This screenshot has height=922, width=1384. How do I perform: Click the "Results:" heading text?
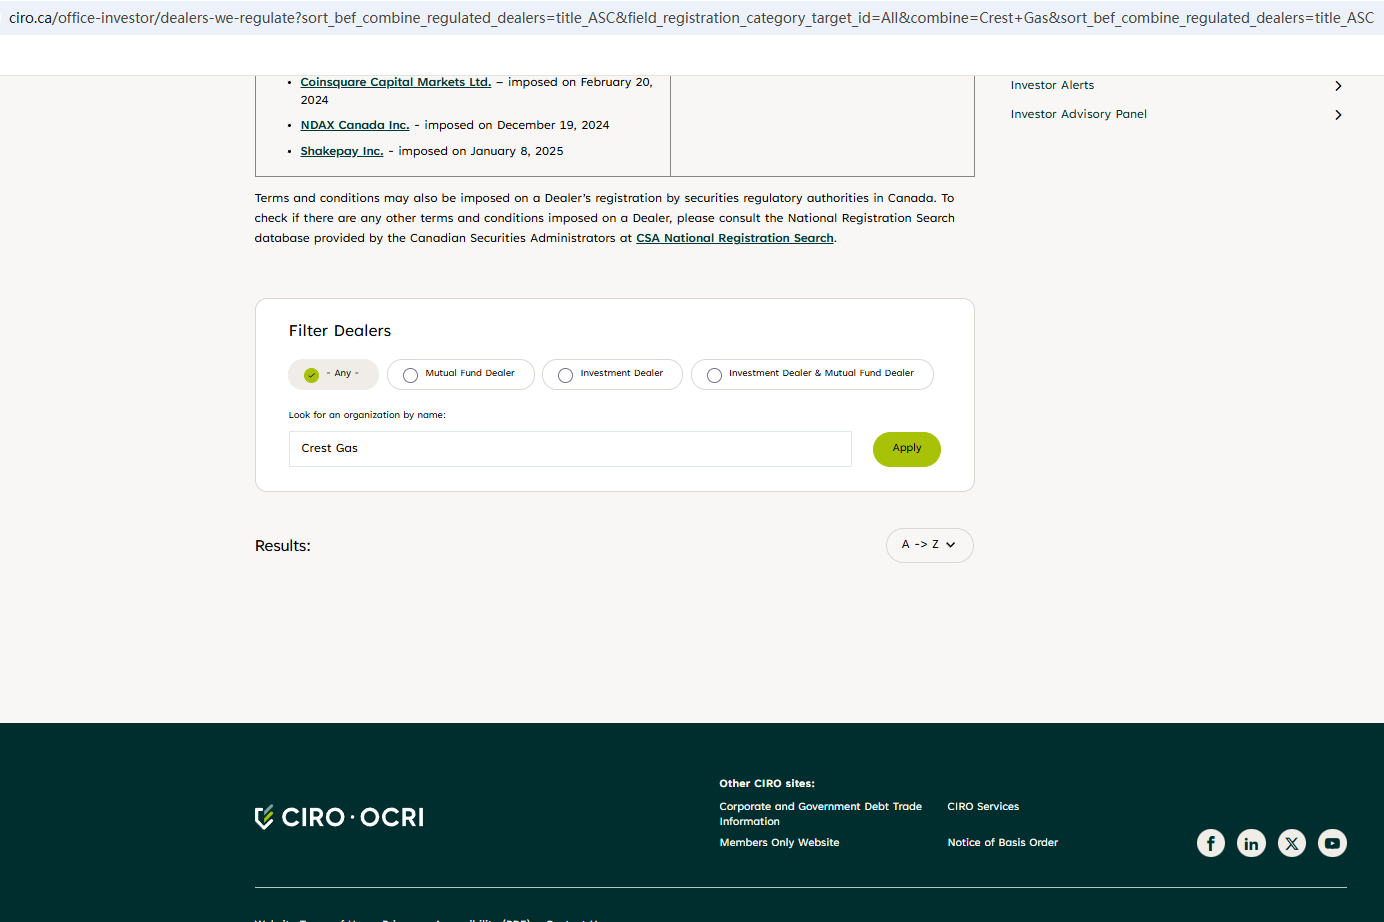coord(283,546)
